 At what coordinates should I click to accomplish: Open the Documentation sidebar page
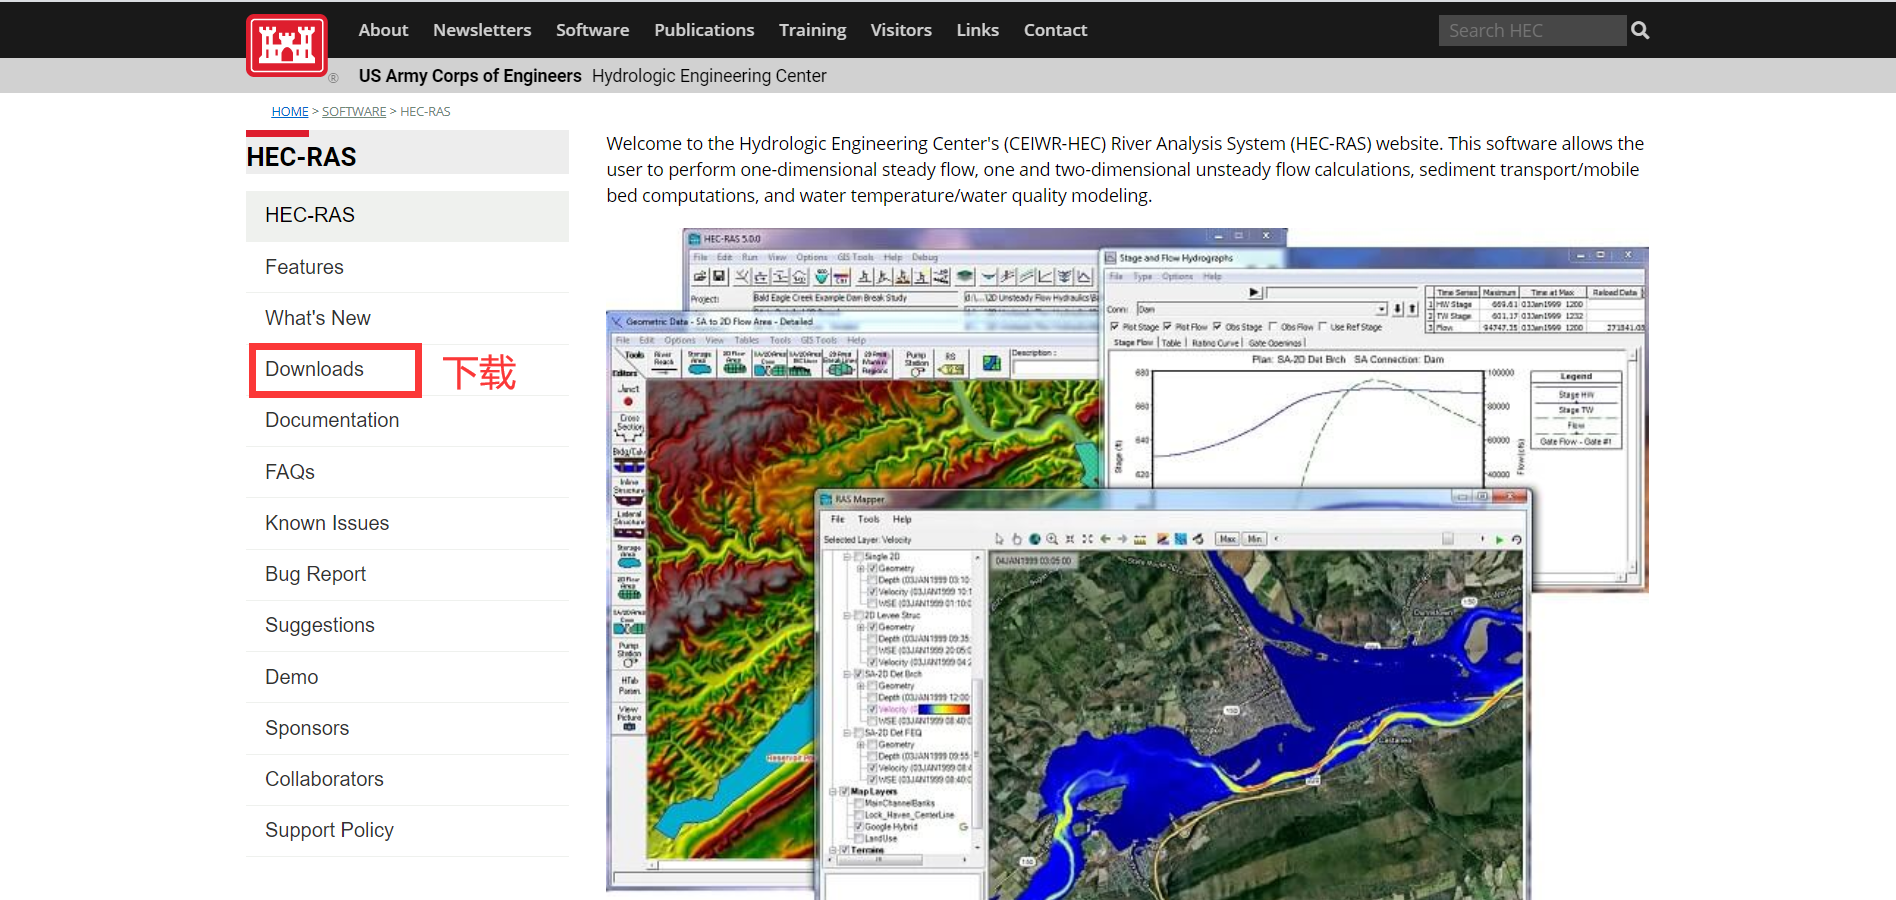(407, 421)
